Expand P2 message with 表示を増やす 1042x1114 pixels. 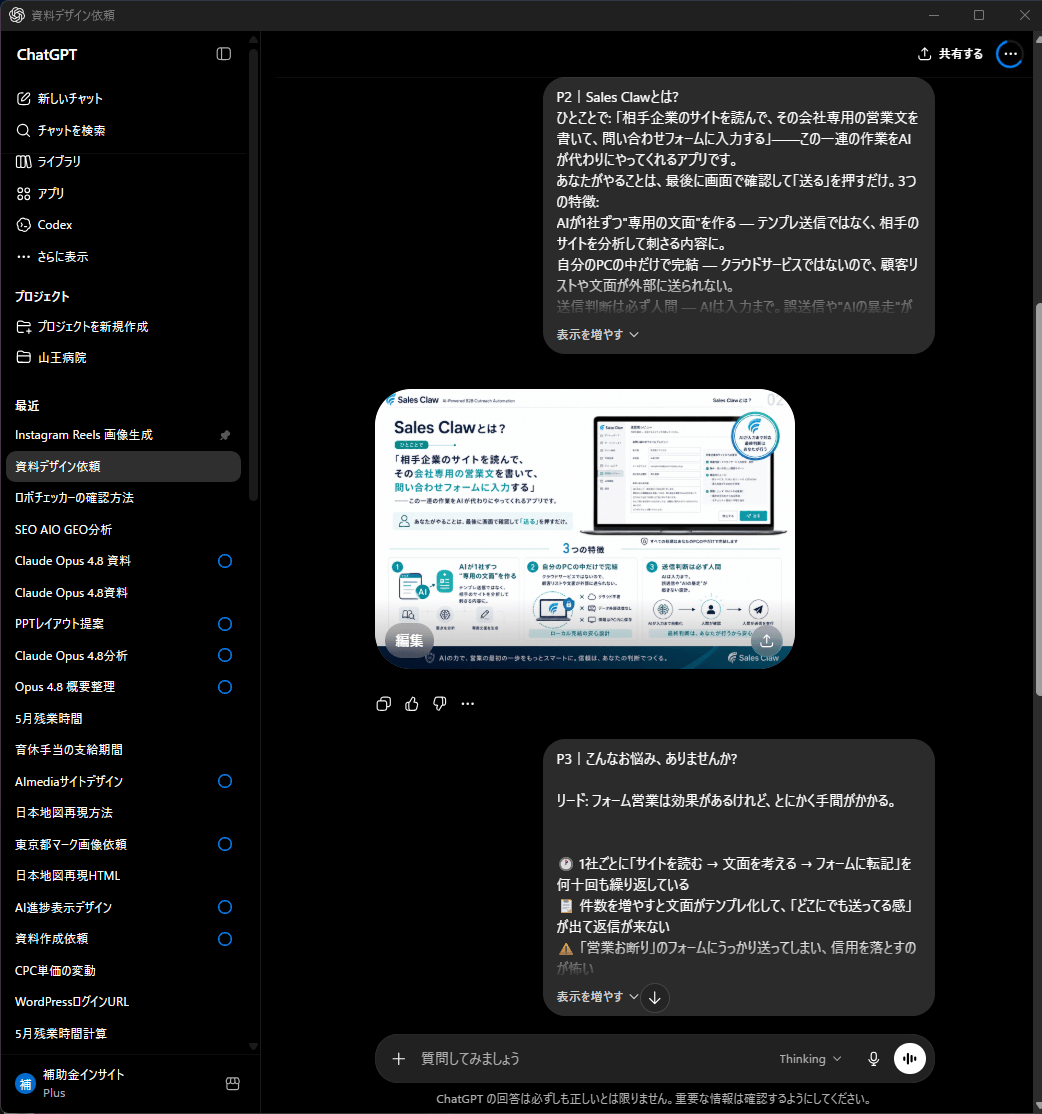pos(597,335)
